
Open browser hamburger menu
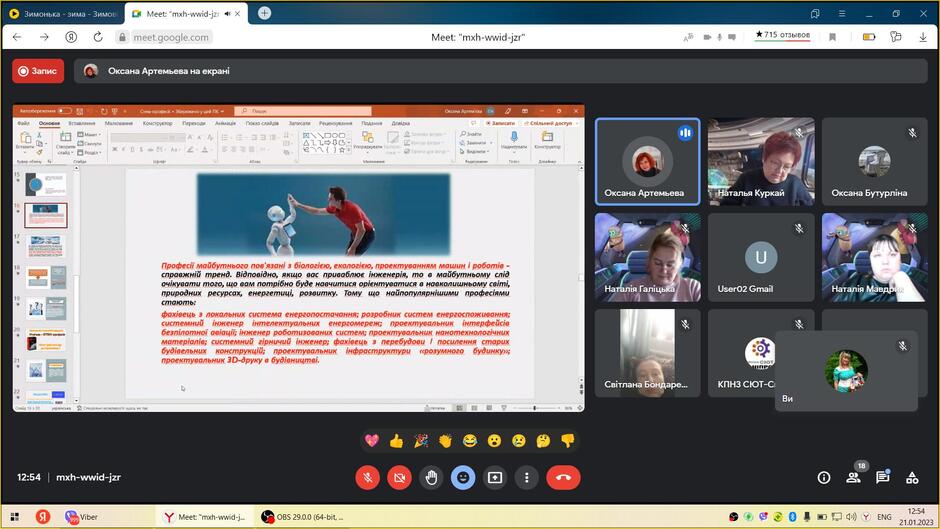pyautogui.click(x=842, y=13)
